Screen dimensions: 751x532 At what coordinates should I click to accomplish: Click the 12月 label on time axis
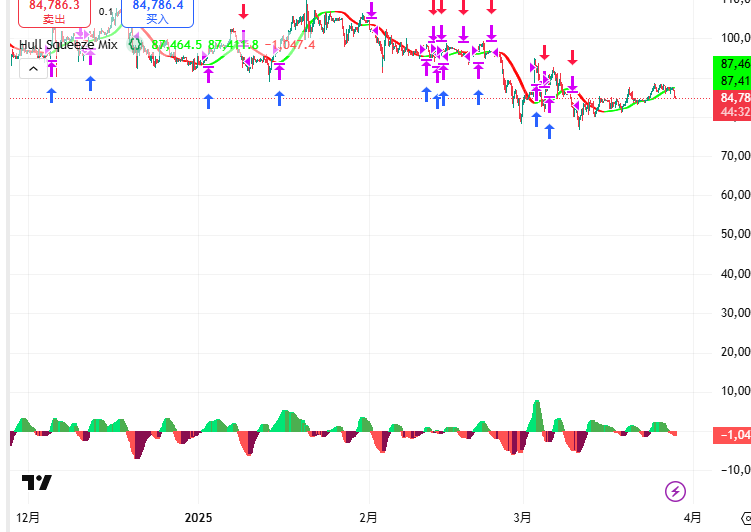click(28, 518)
